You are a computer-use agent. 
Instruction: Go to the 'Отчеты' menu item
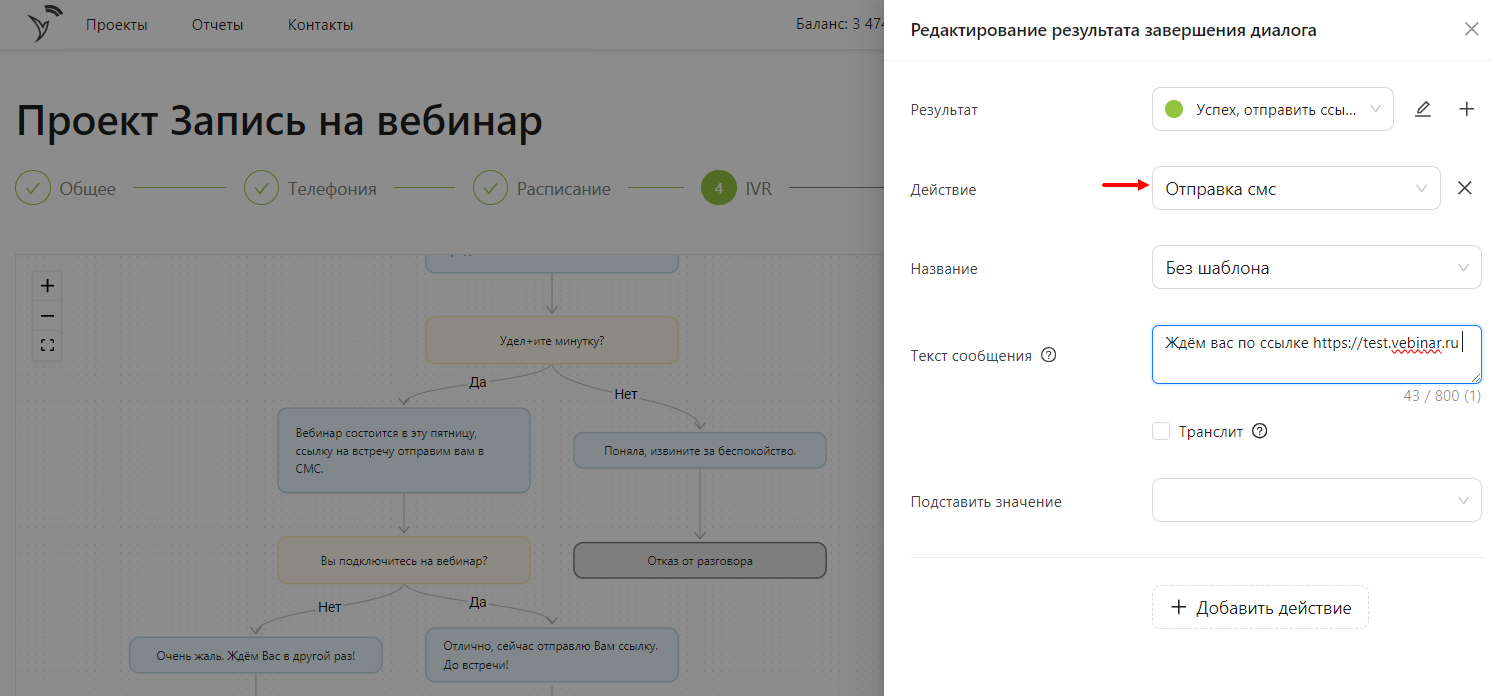[217, 25]
